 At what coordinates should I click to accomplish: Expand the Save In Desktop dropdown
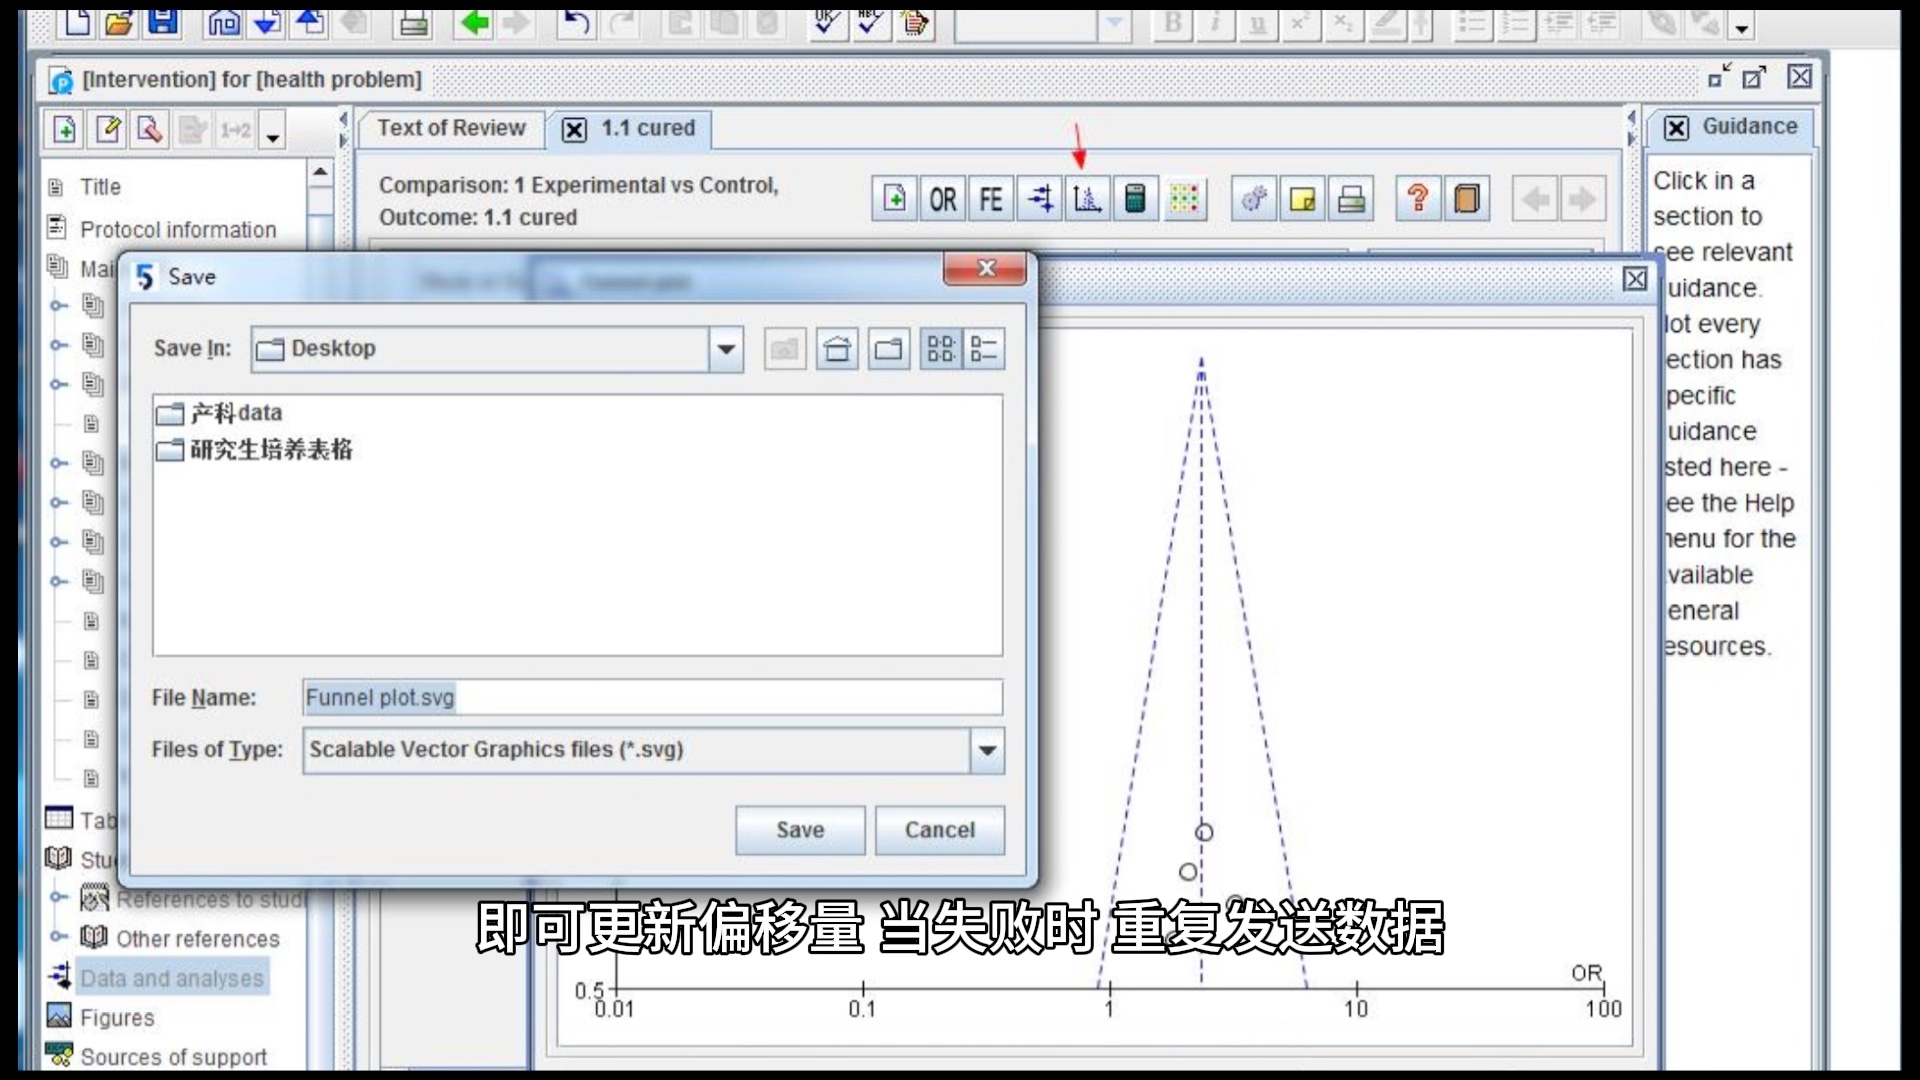[x=726, y=349]
